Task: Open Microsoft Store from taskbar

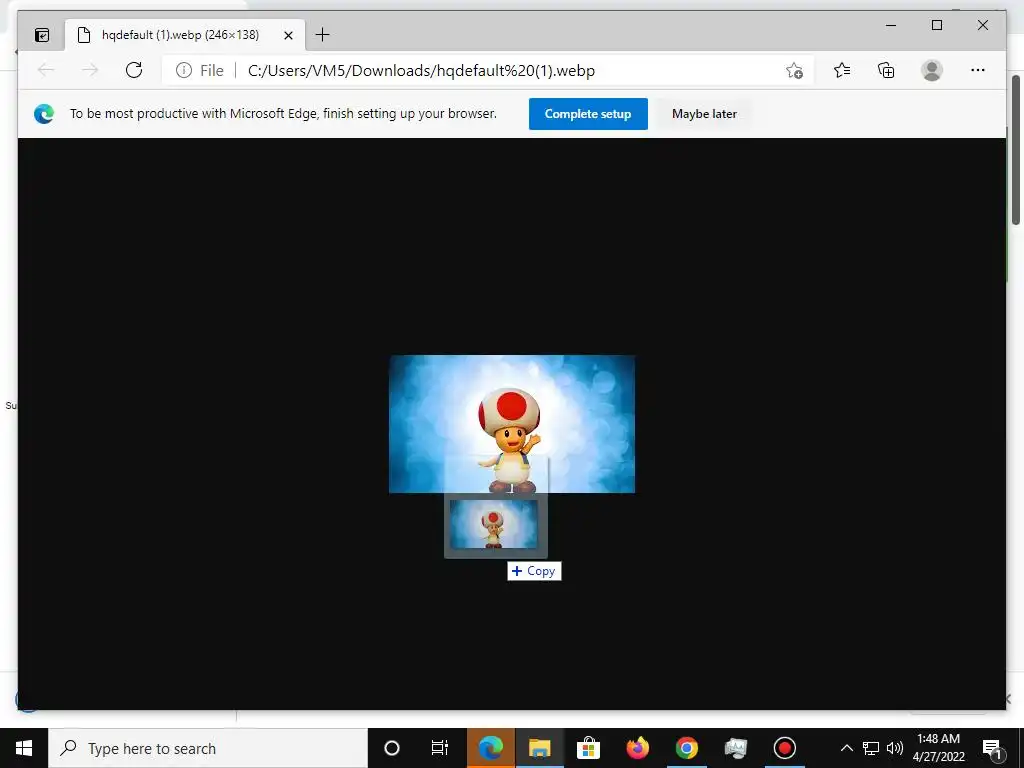Action: (588, 748)
